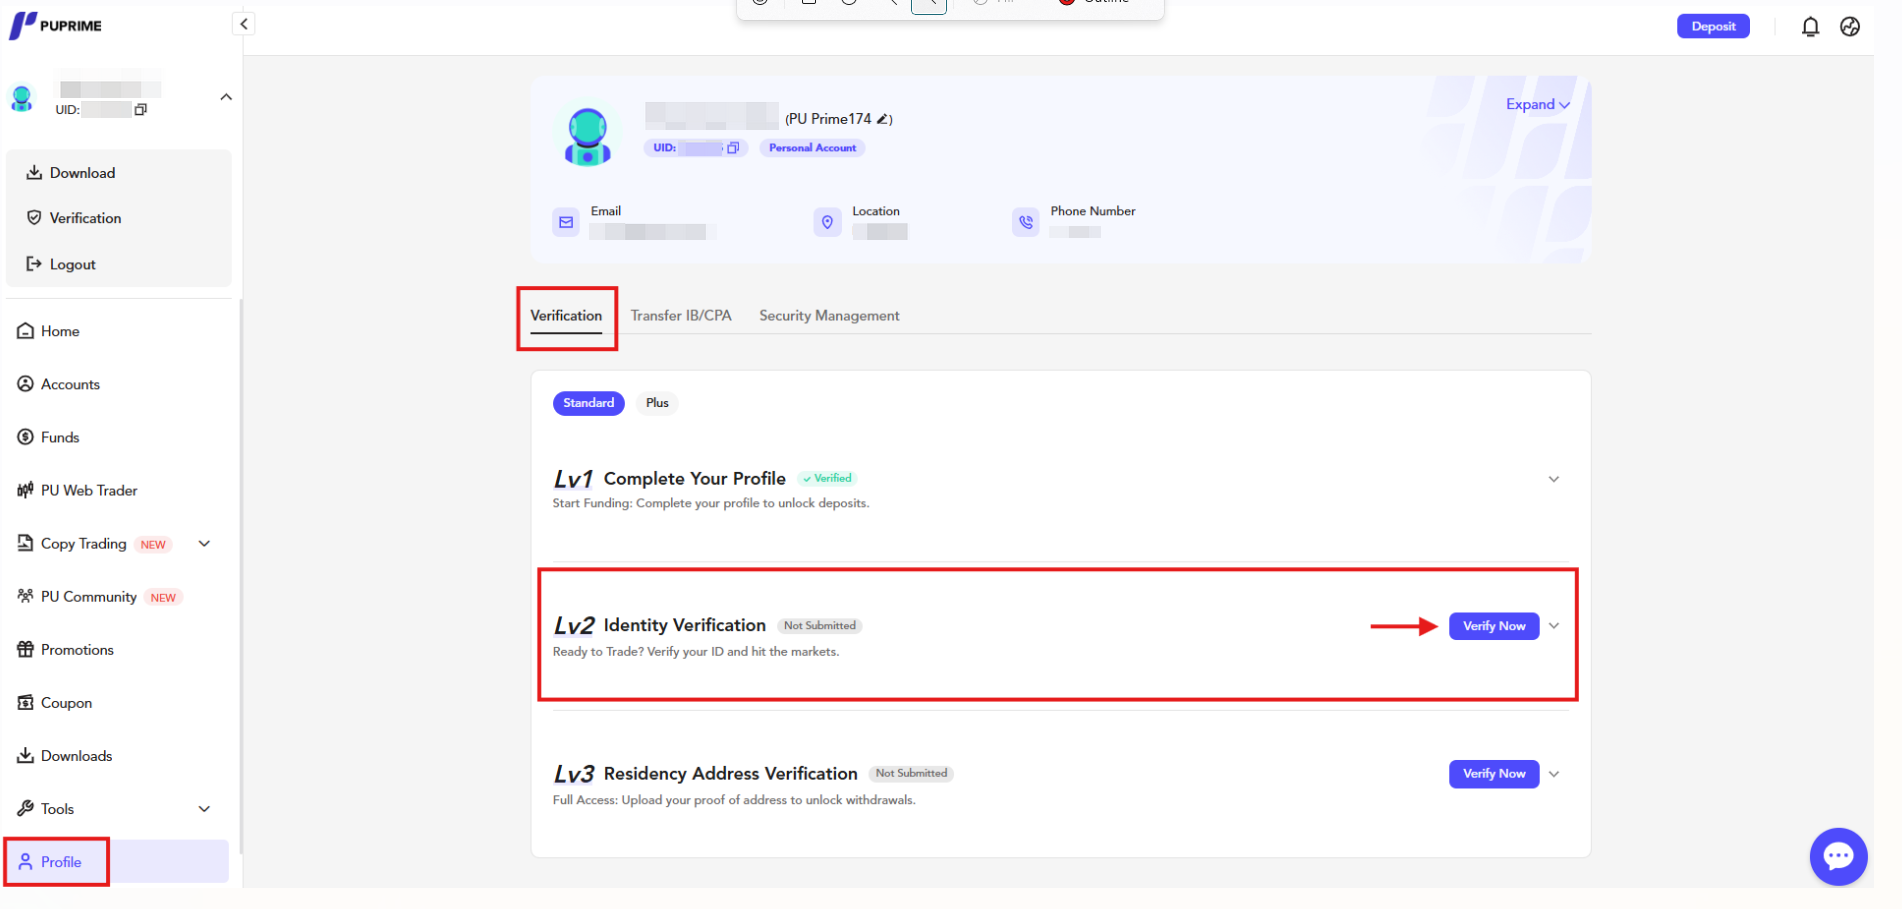Switch to the Verification tab
The image size is (1902, 909).
click(566, 316)
